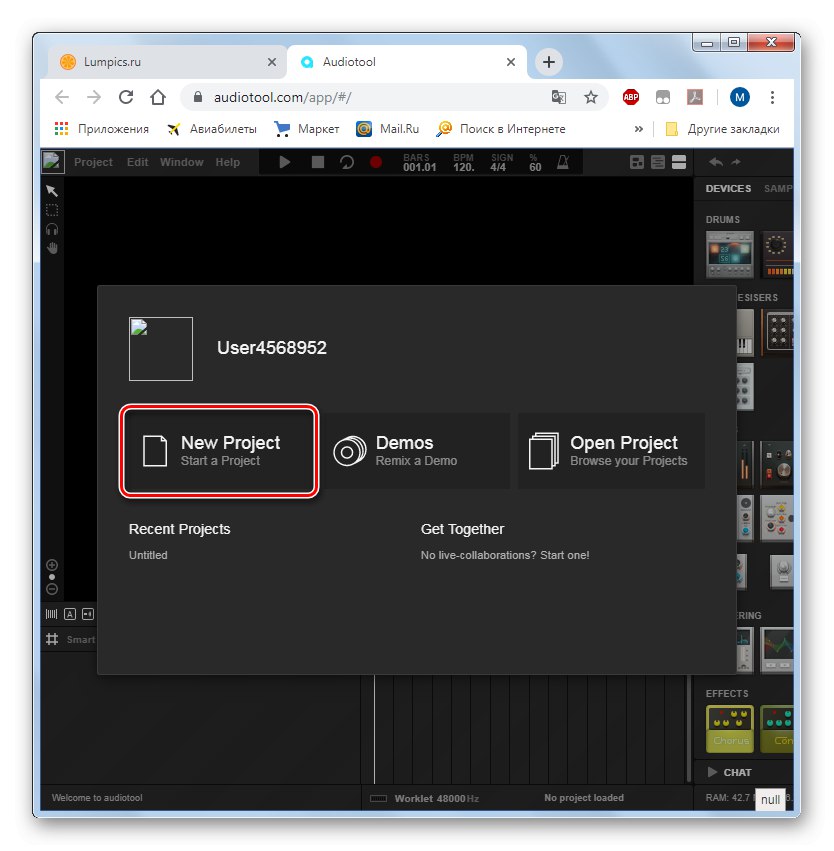Image resolution: width=834 pixels, height=851 pixels.
Task: Open the Project menu
Action: click(x=93, y=162)
